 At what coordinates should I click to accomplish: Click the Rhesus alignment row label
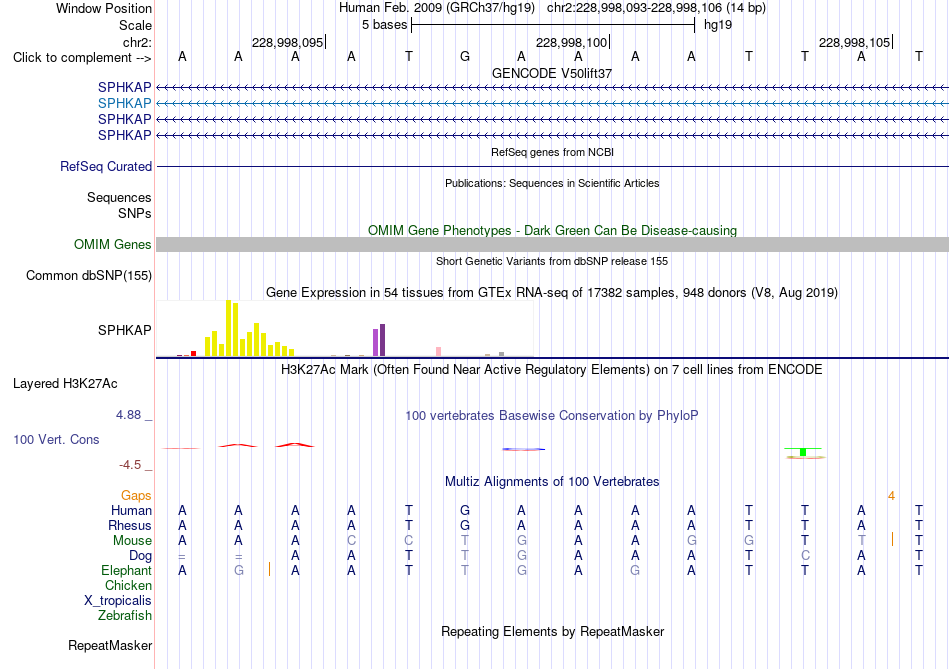pos(130,525)
